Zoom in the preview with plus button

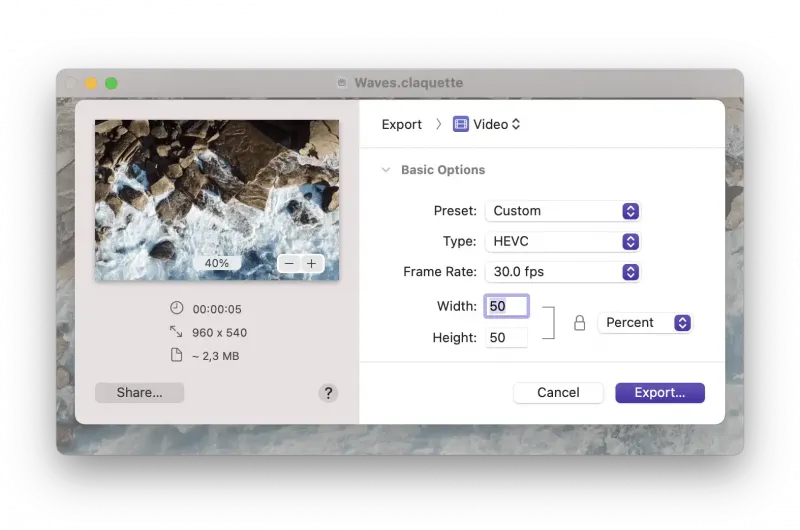click(x=312, y=264)
